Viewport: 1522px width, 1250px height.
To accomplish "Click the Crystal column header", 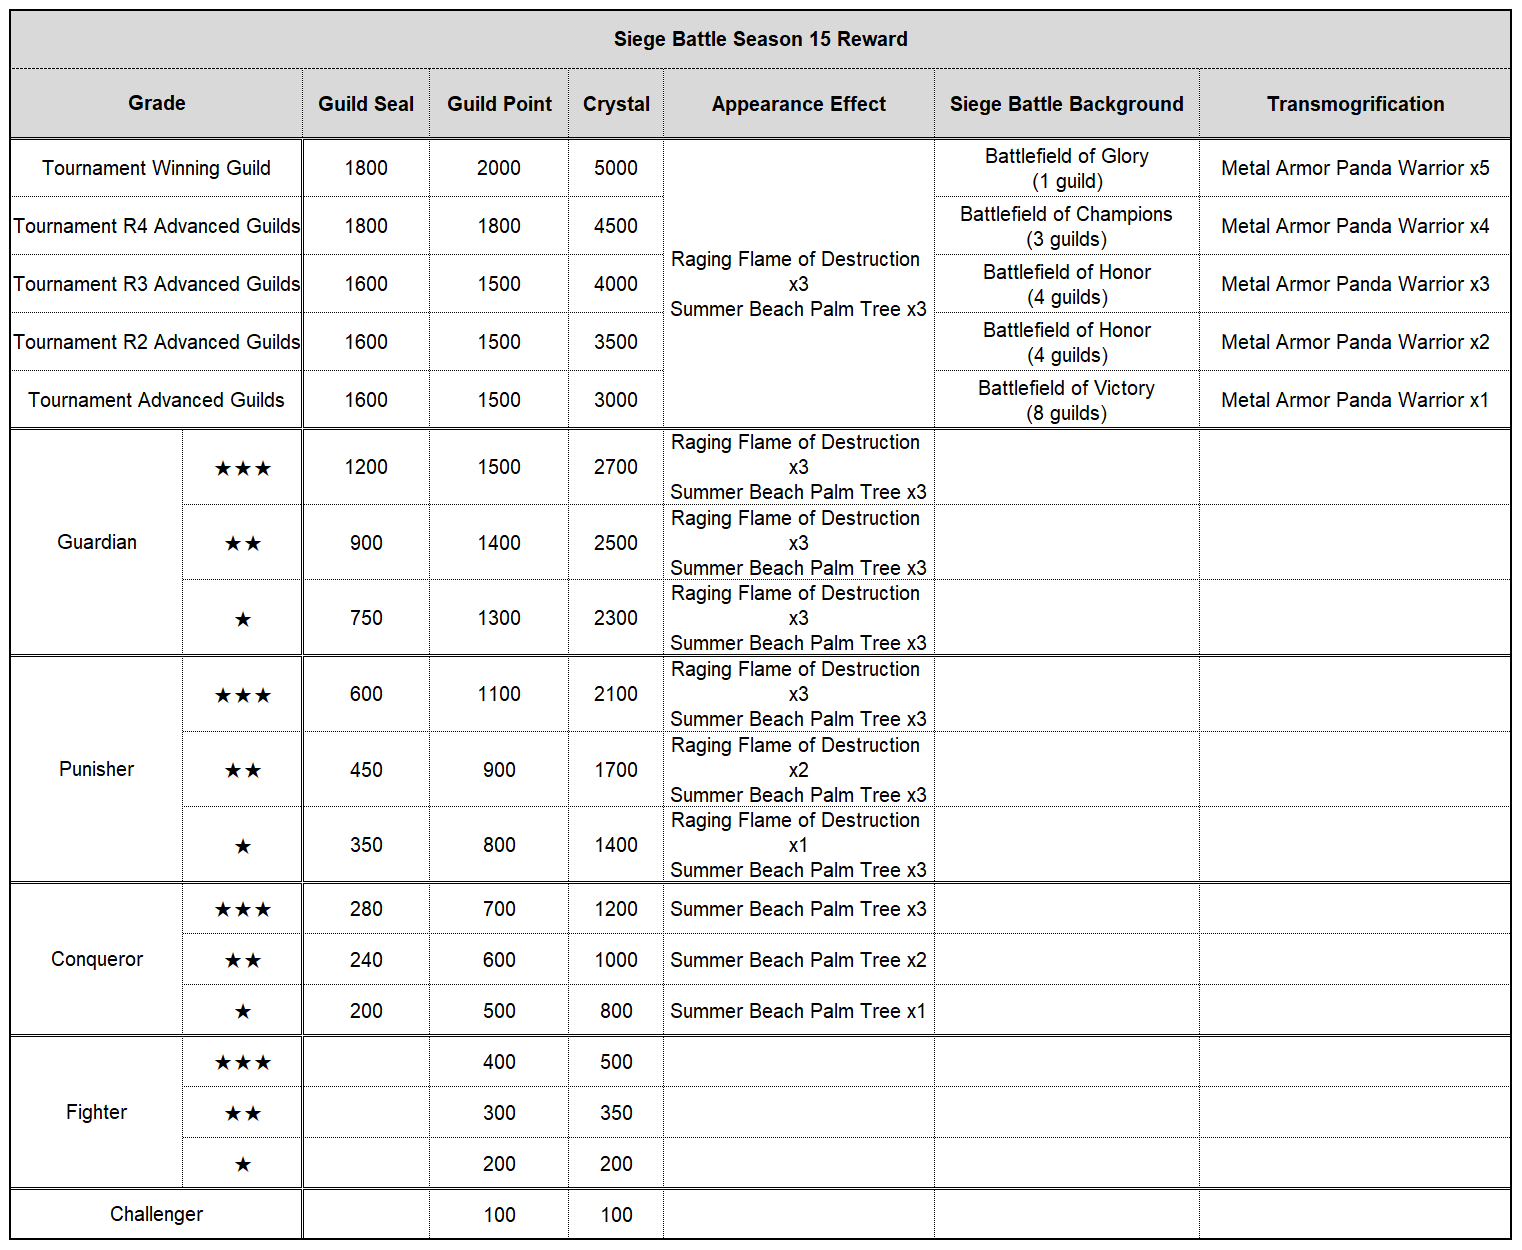I will click(x=616, y=104).
